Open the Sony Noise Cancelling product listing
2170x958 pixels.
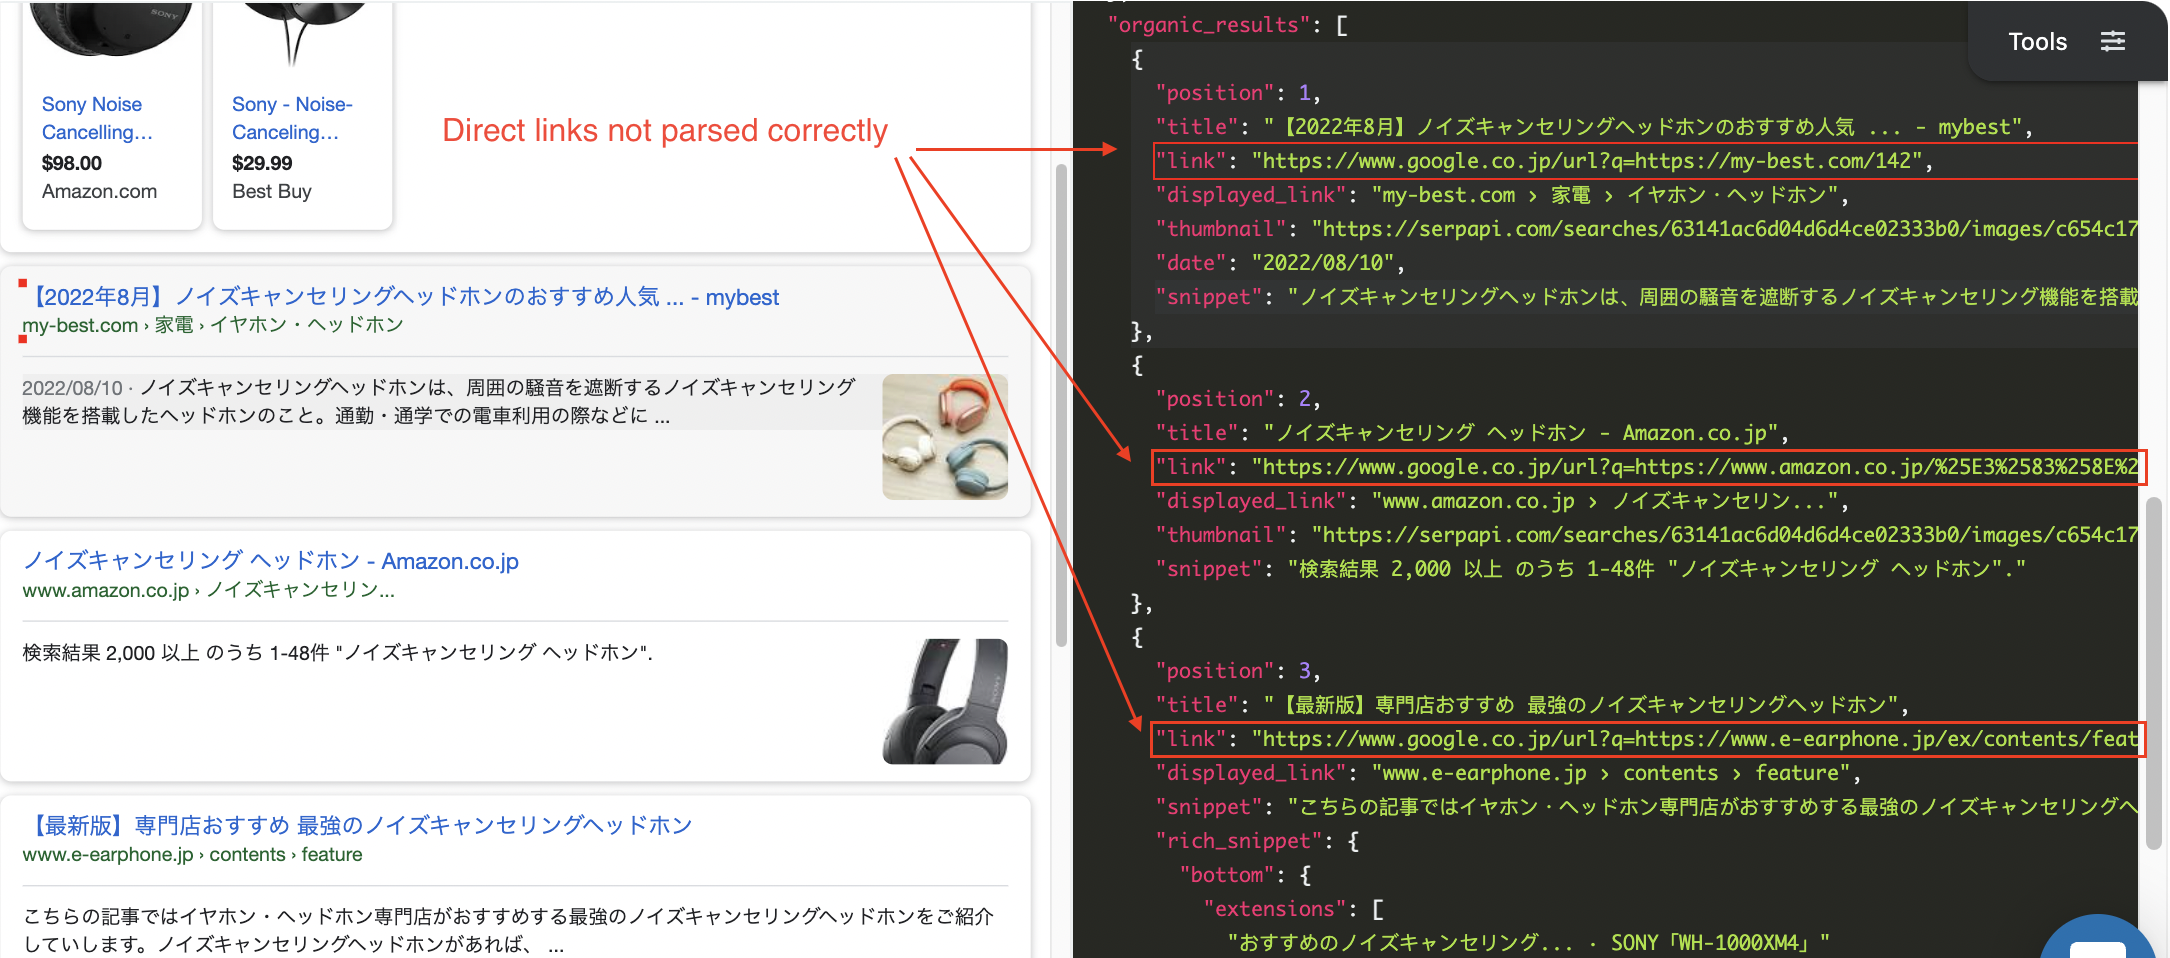point(91,117)
